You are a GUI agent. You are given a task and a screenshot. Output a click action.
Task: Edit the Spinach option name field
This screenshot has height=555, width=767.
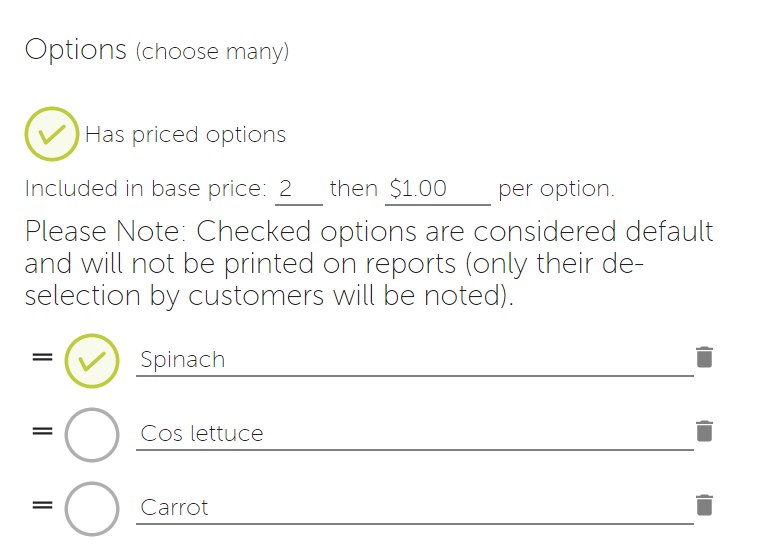click(x=415, y=360)
